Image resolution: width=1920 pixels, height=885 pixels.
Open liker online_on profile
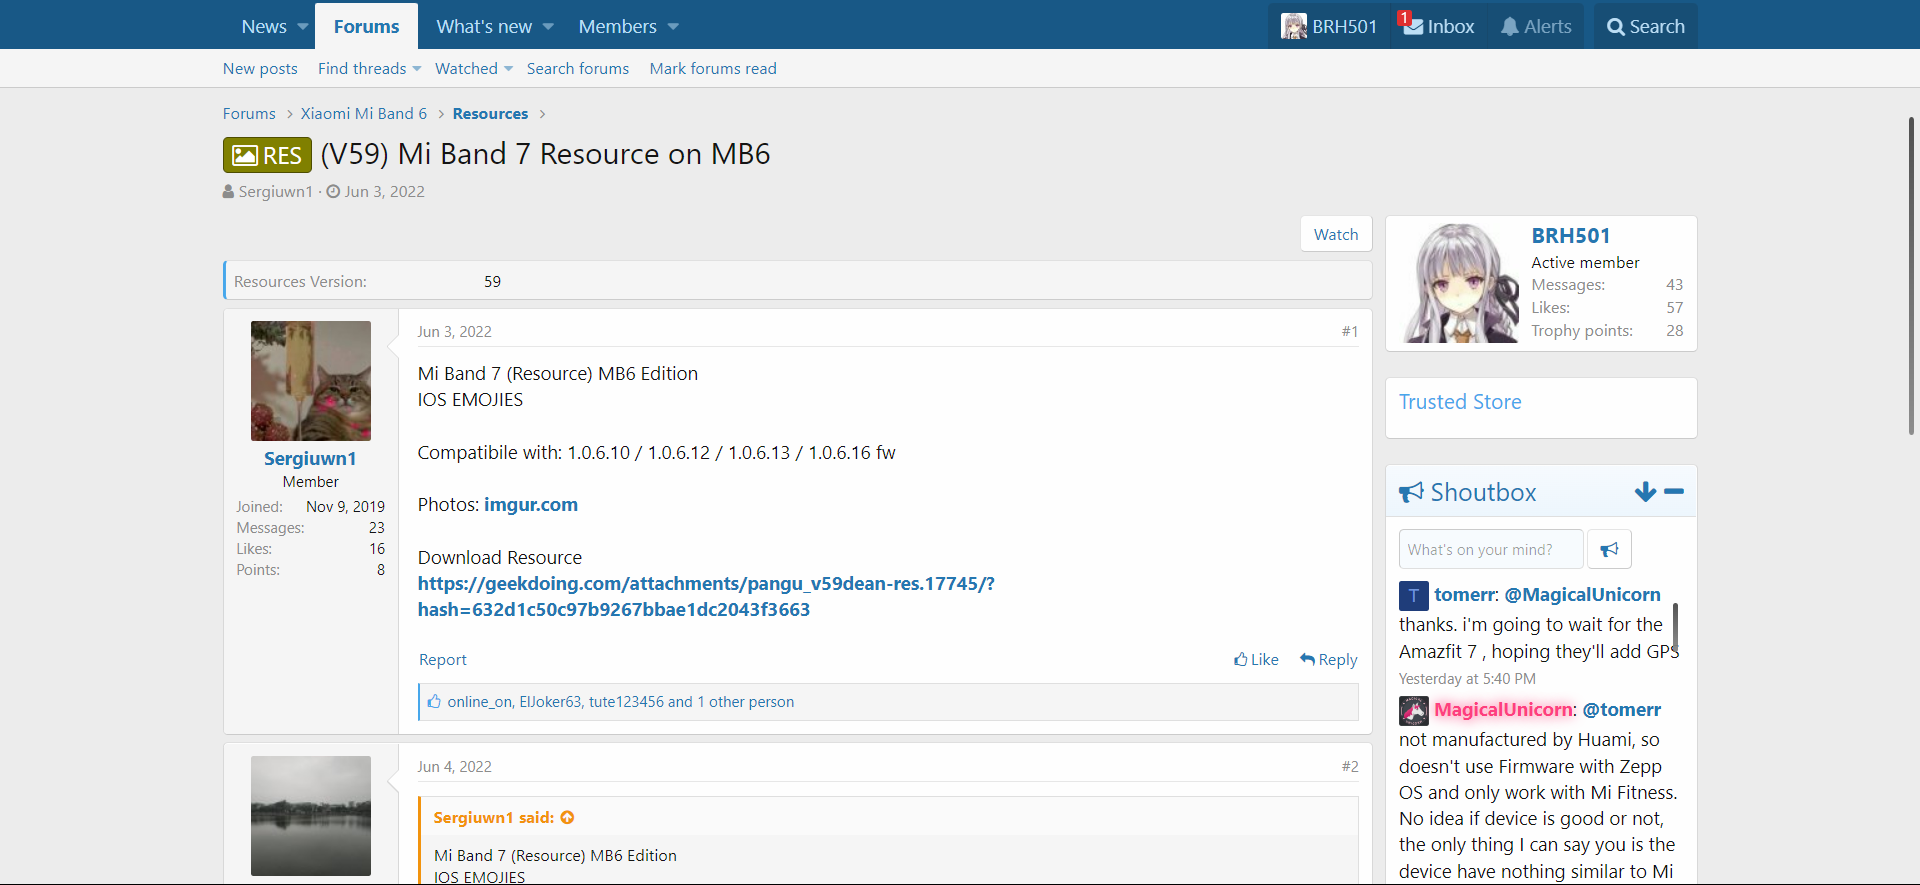pos(480,702)
